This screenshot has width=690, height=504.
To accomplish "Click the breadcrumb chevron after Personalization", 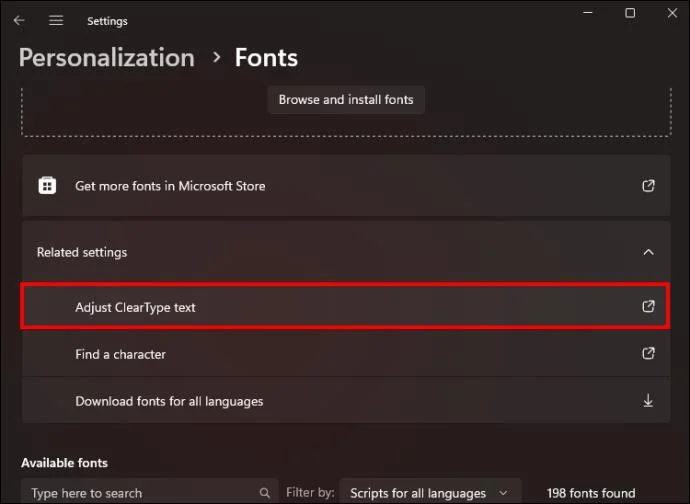I will pyautogui.click(x=216, y=57).
